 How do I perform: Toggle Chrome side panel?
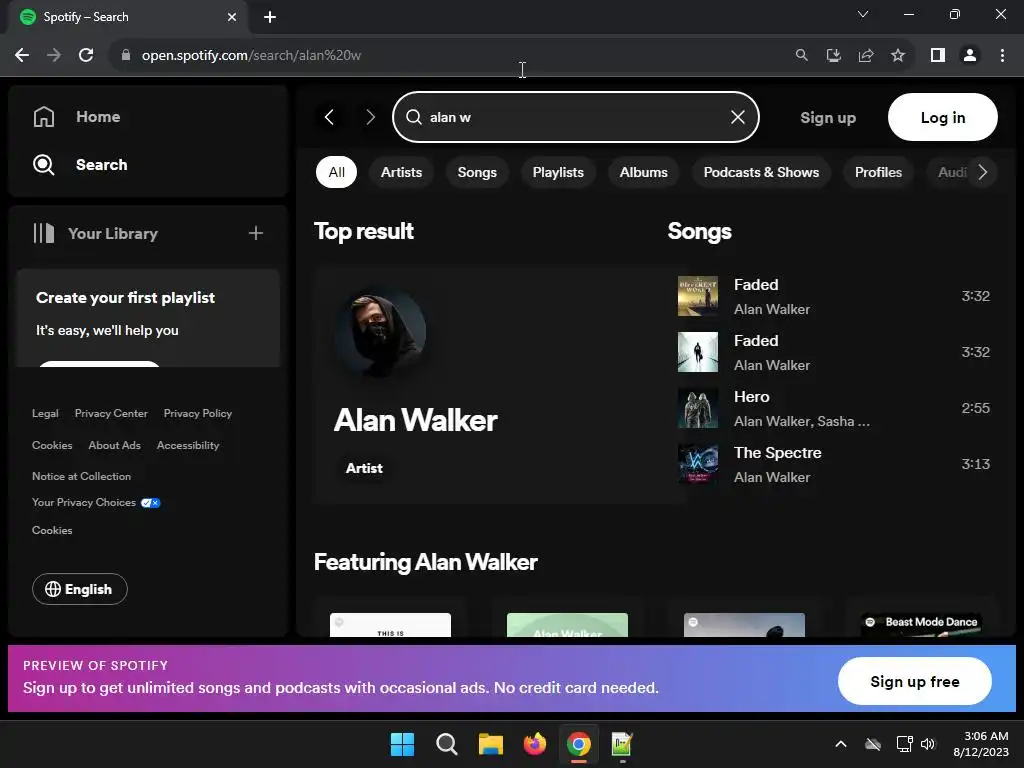pos(938,56)
